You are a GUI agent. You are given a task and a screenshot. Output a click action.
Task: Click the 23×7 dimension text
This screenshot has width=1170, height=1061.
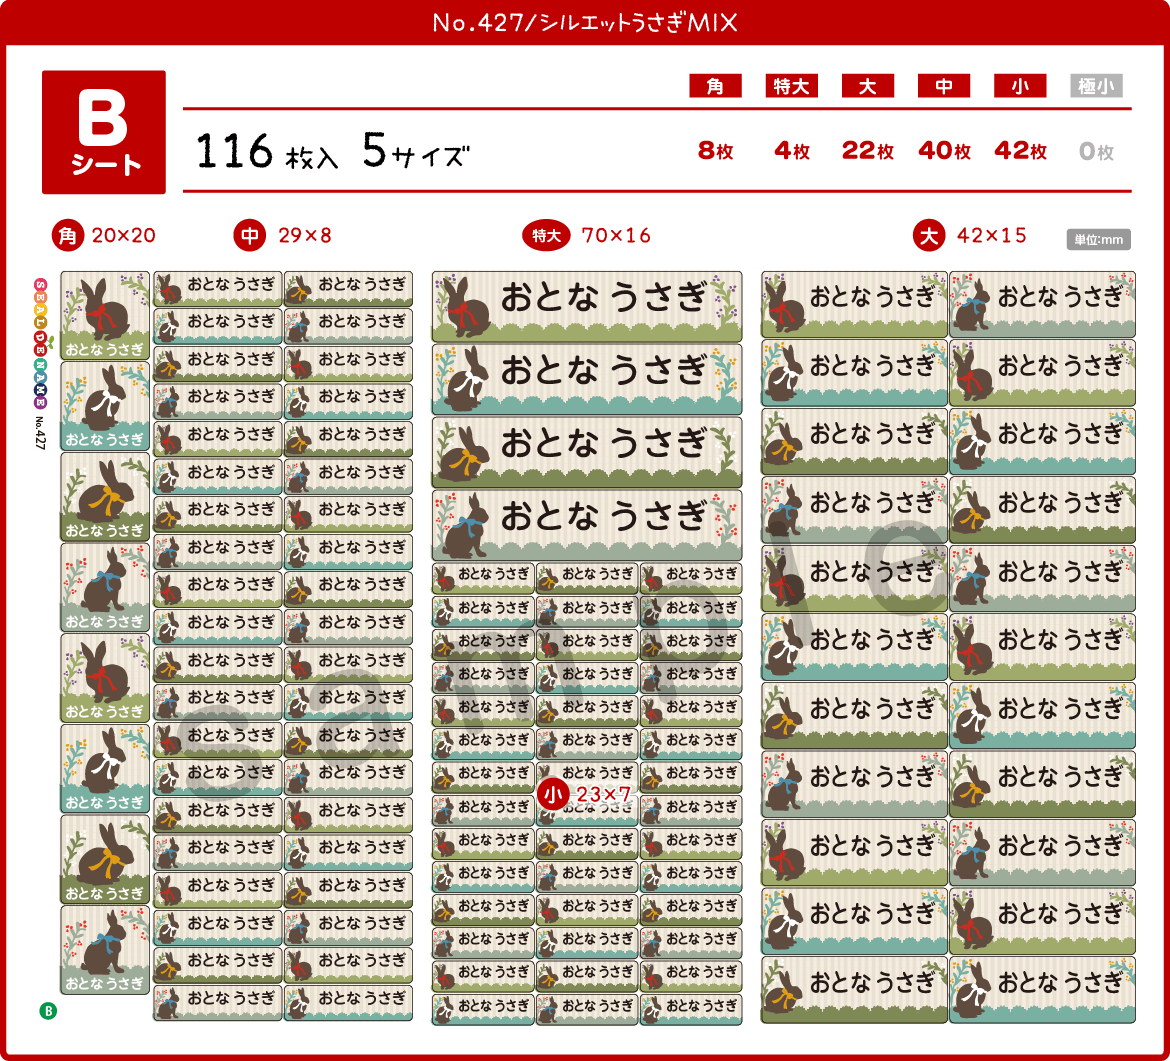click(x=603, y=794)
